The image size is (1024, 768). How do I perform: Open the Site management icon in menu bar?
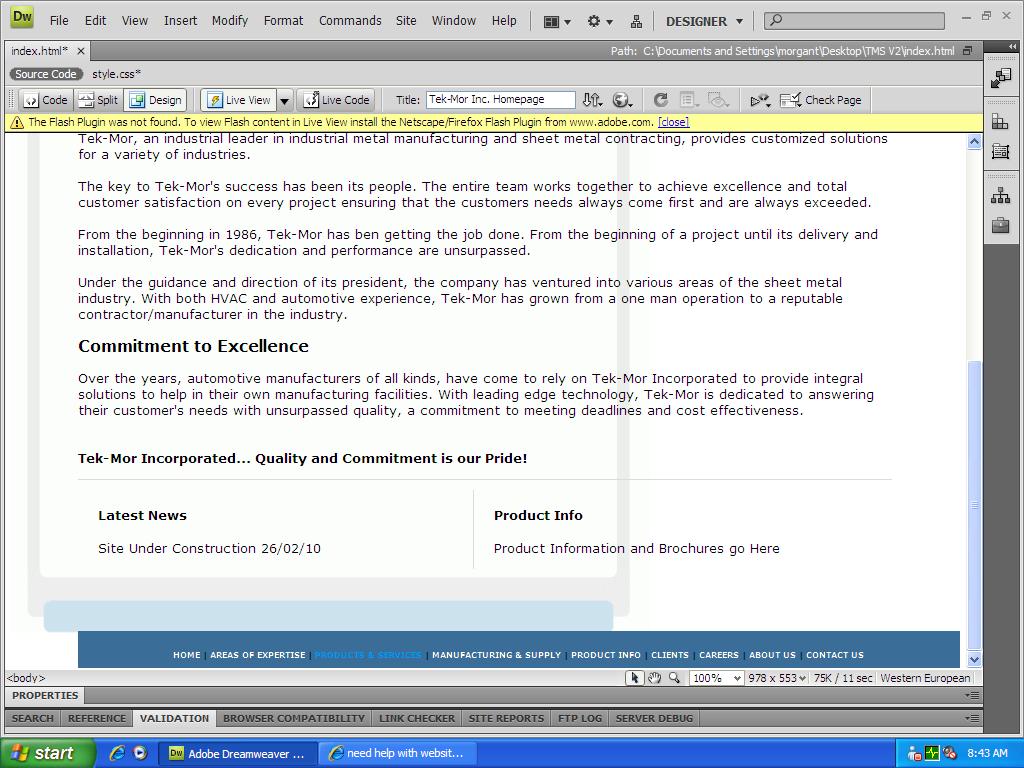636,22
